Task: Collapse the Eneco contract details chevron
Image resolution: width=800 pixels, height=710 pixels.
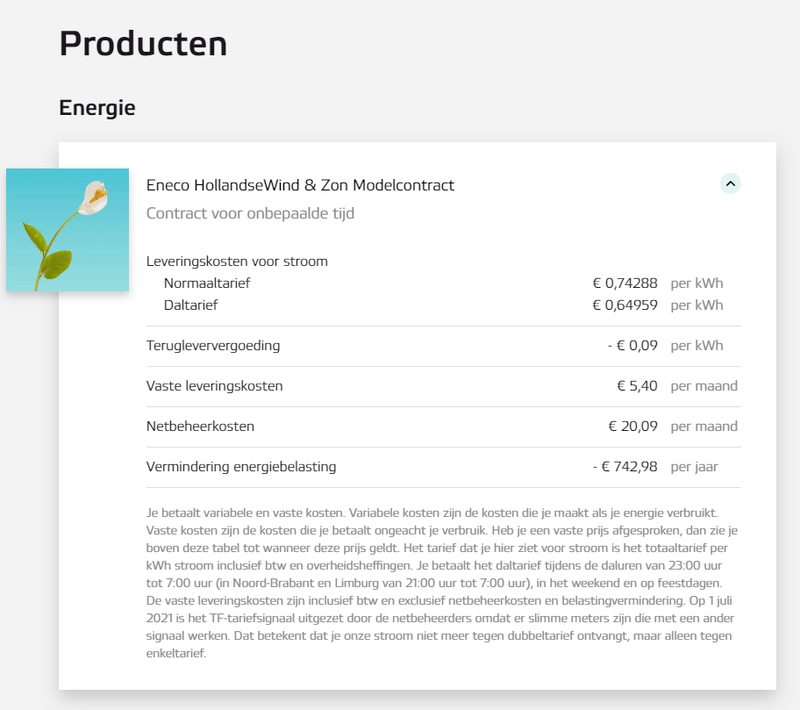Action: coord(730,183)
